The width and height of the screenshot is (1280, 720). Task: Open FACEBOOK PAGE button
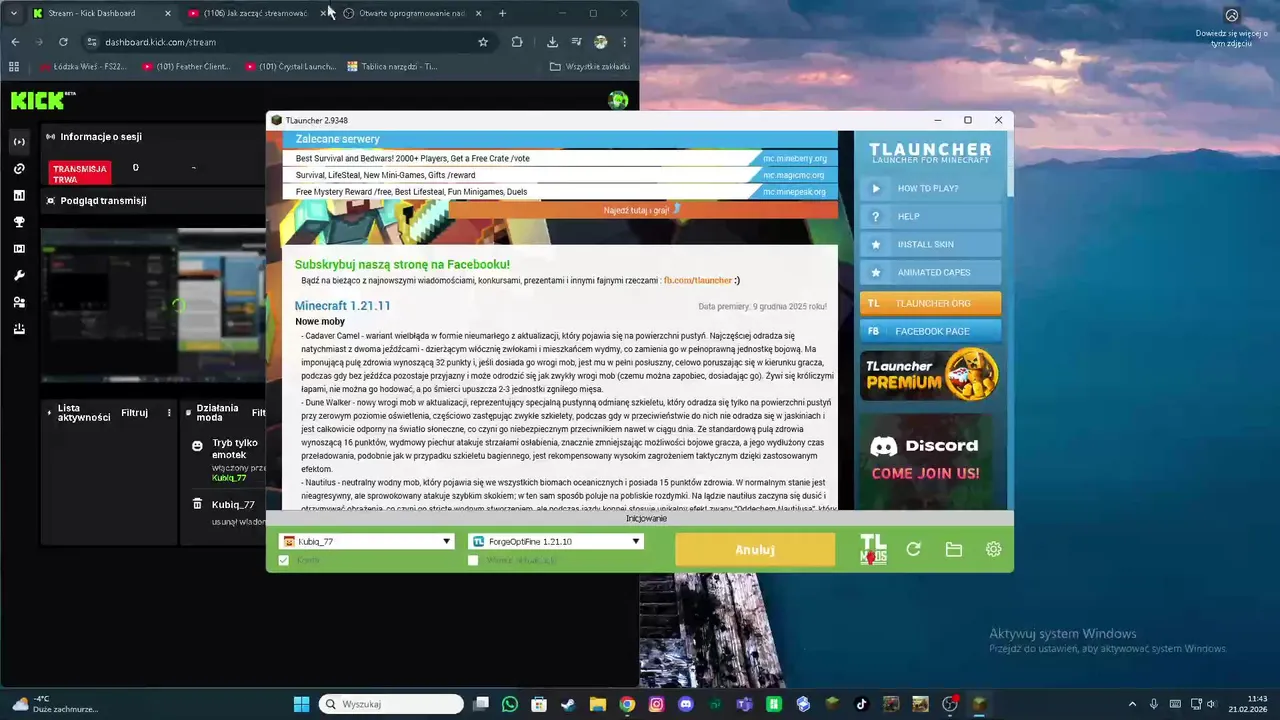pyautogui.click(x=930, y=331)
